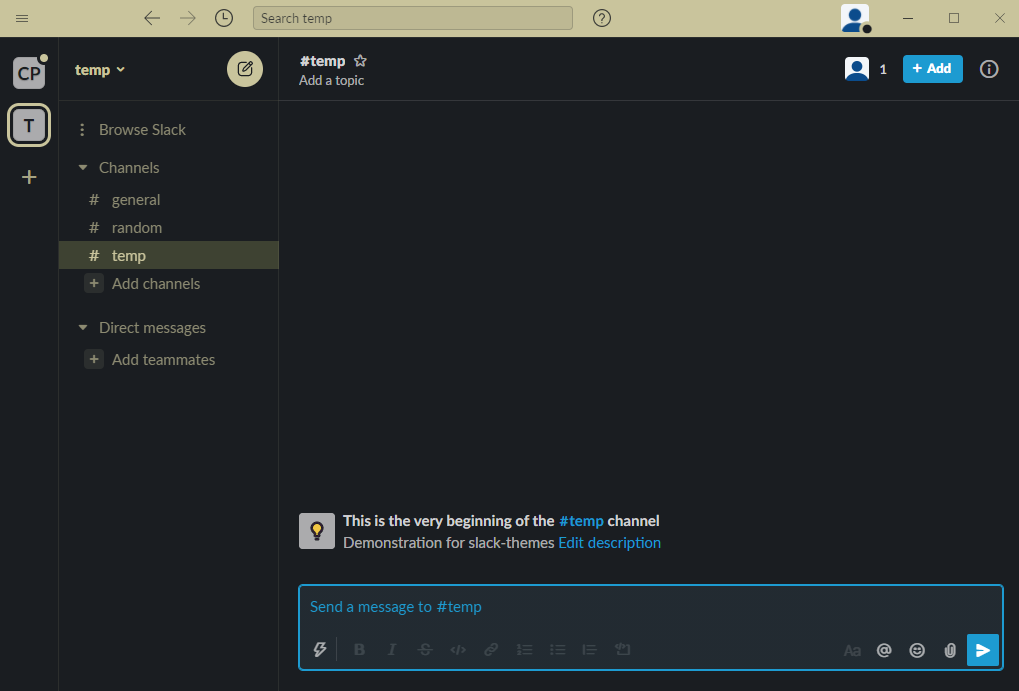Toggle code block formatting
This screenshot has width=1019, height=691.
623,649
